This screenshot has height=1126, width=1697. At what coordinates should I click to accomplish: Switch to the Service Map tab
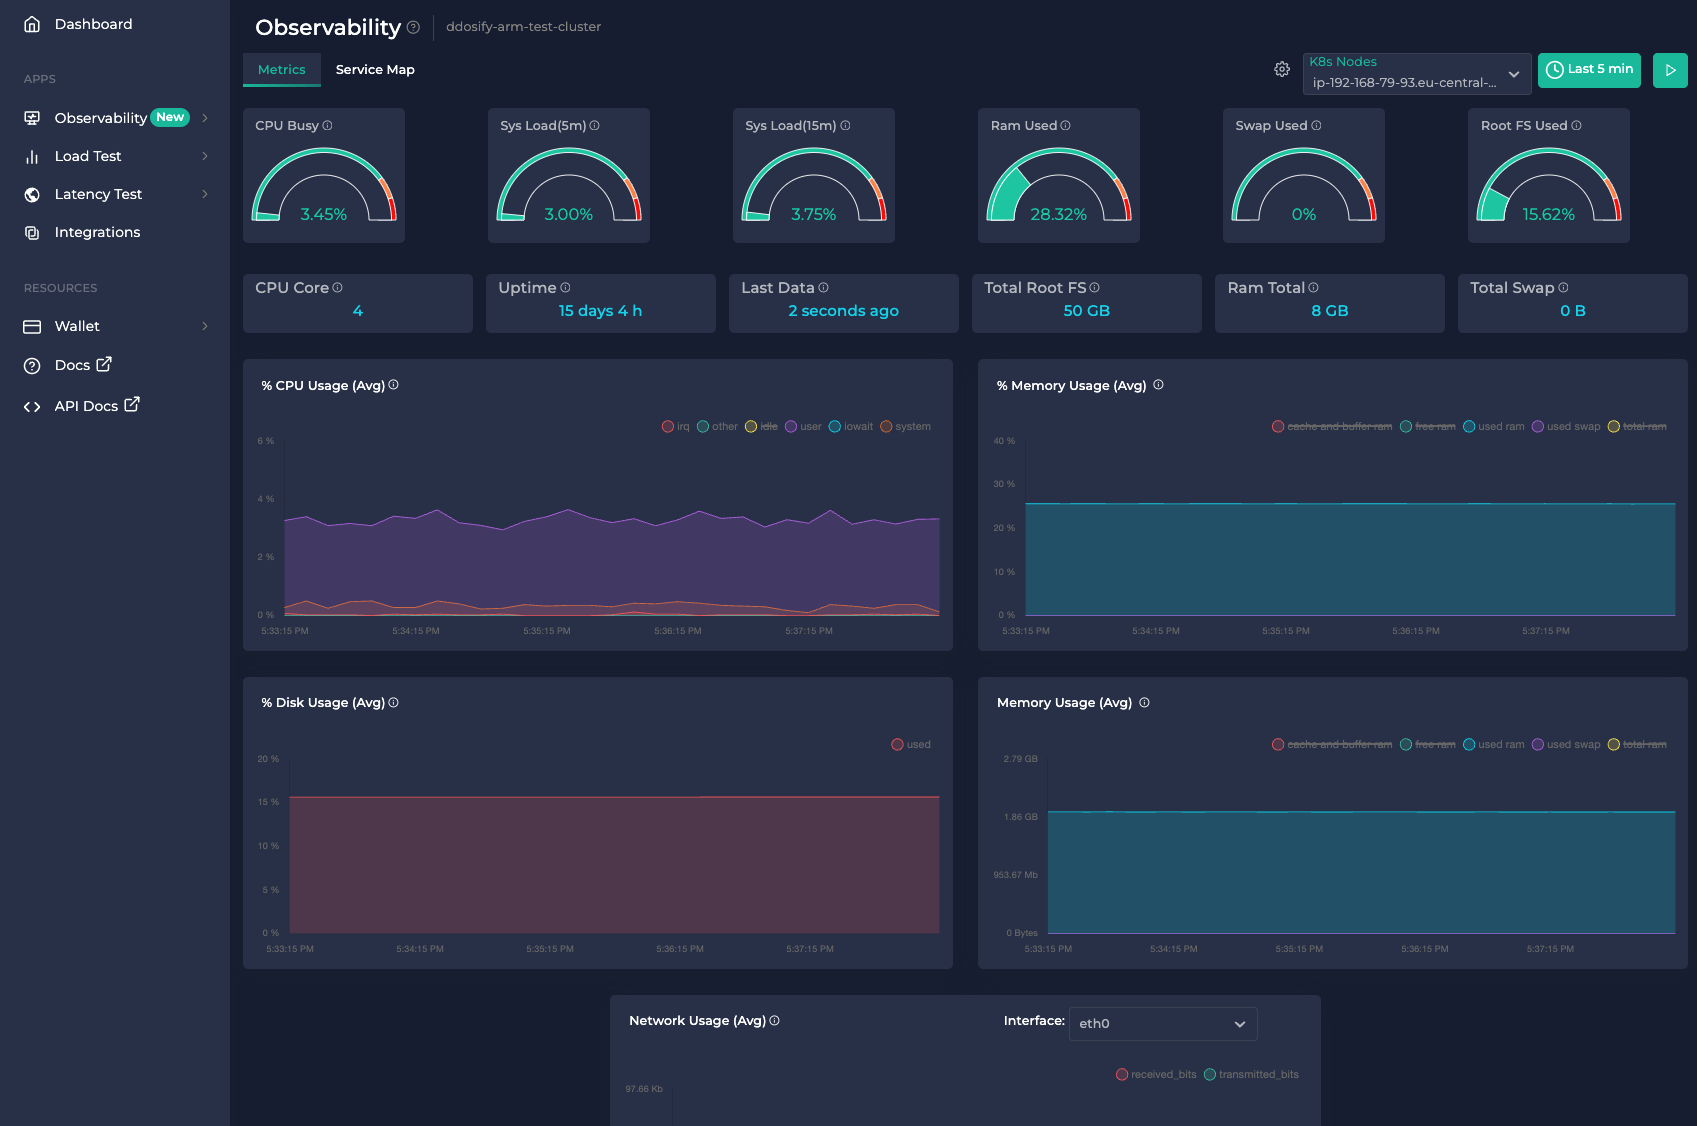point(375,70)
